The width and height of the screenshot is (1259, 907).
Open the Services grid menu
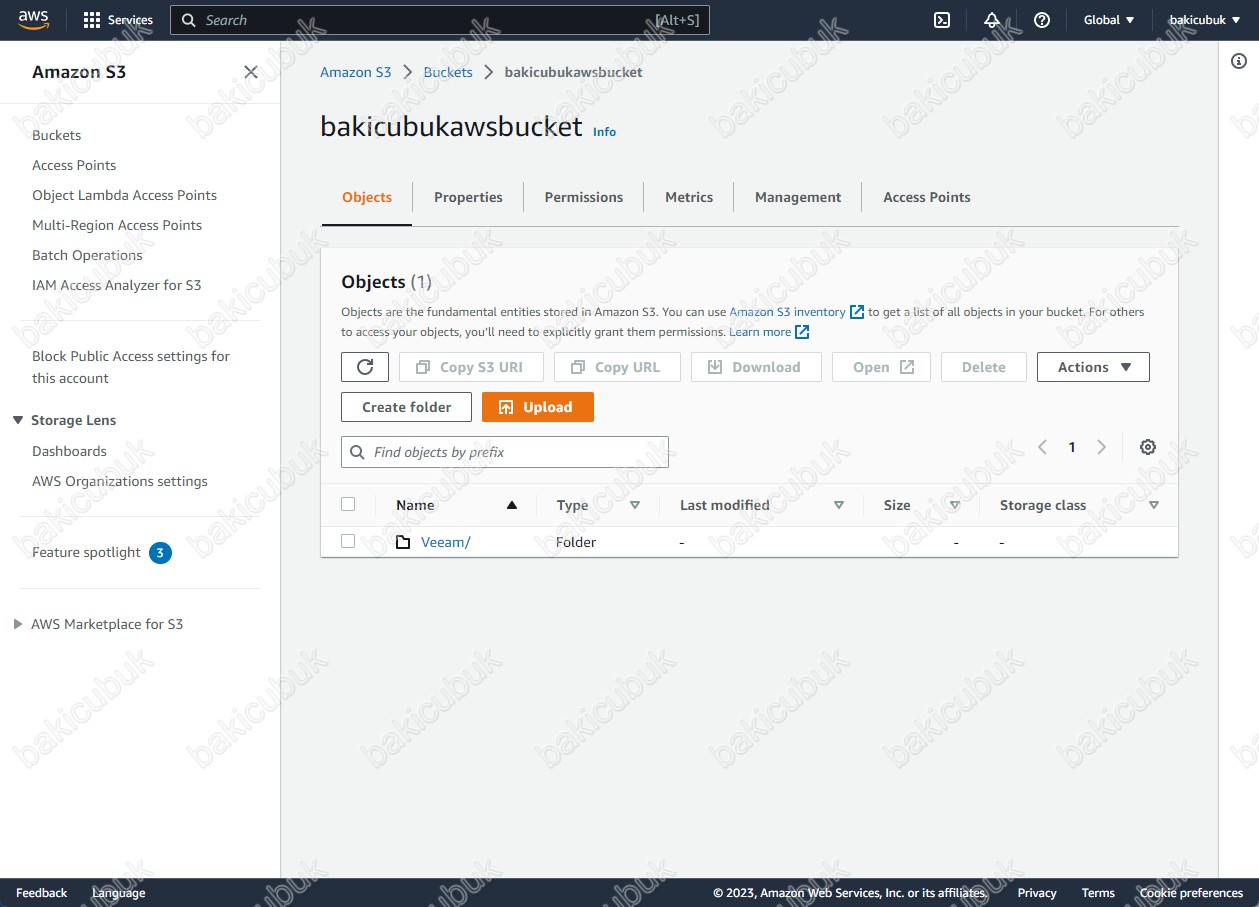pyautogui.click(x=118, y=20)
